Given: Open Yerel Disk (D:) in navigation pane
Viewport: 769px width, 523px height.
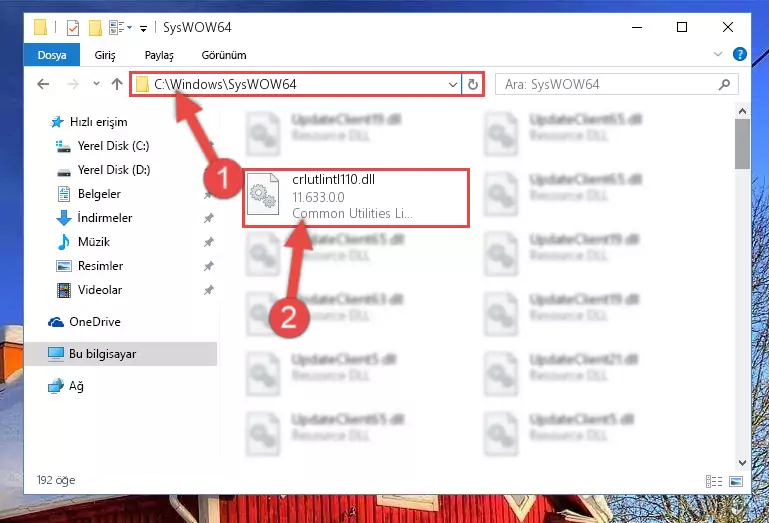Looking at the screenshot, I should point(114,170).
